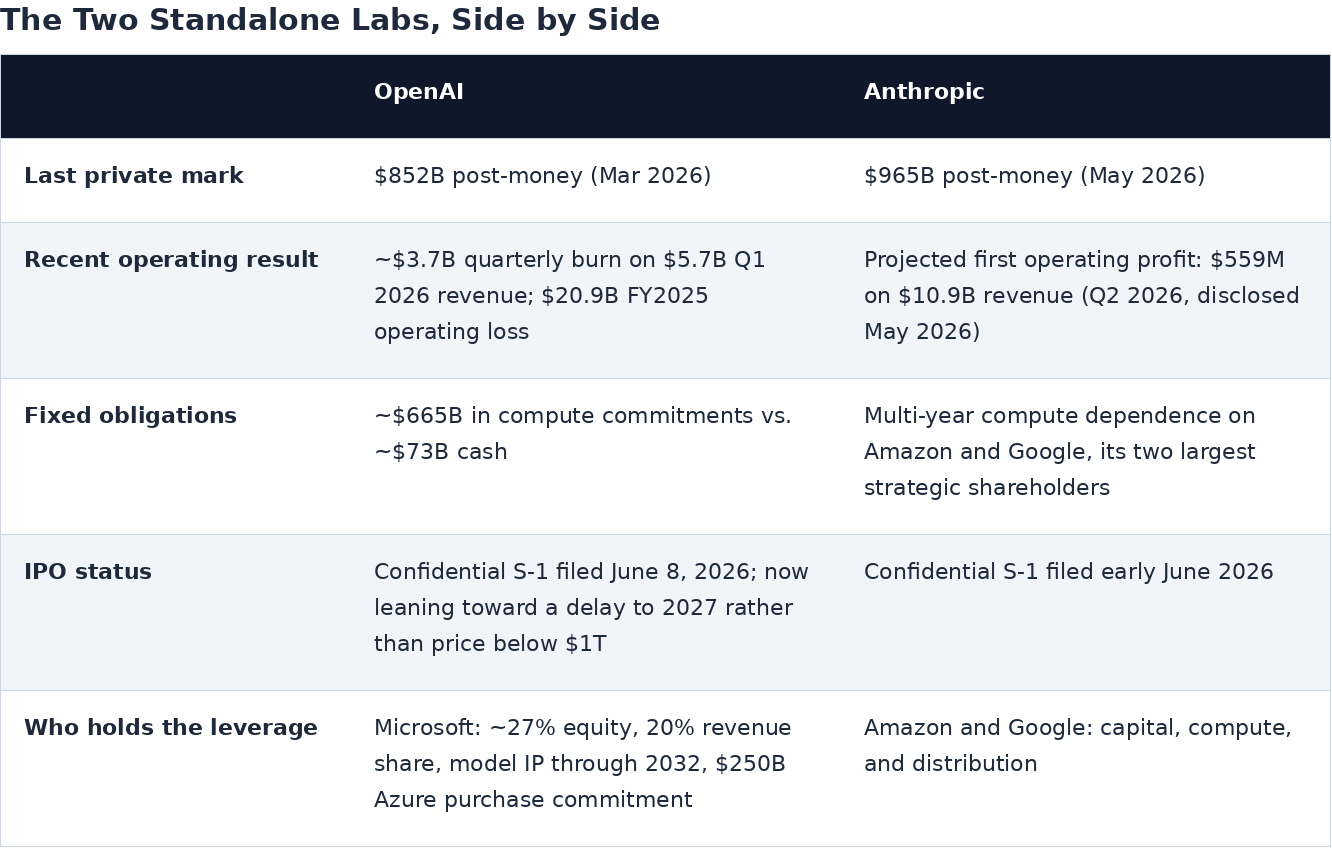The height and width of the screenshot is (850, 1332).
Task: Click the 'Who holds the leverage' row label
Action: pyautogui.click(x=171, y=728)
